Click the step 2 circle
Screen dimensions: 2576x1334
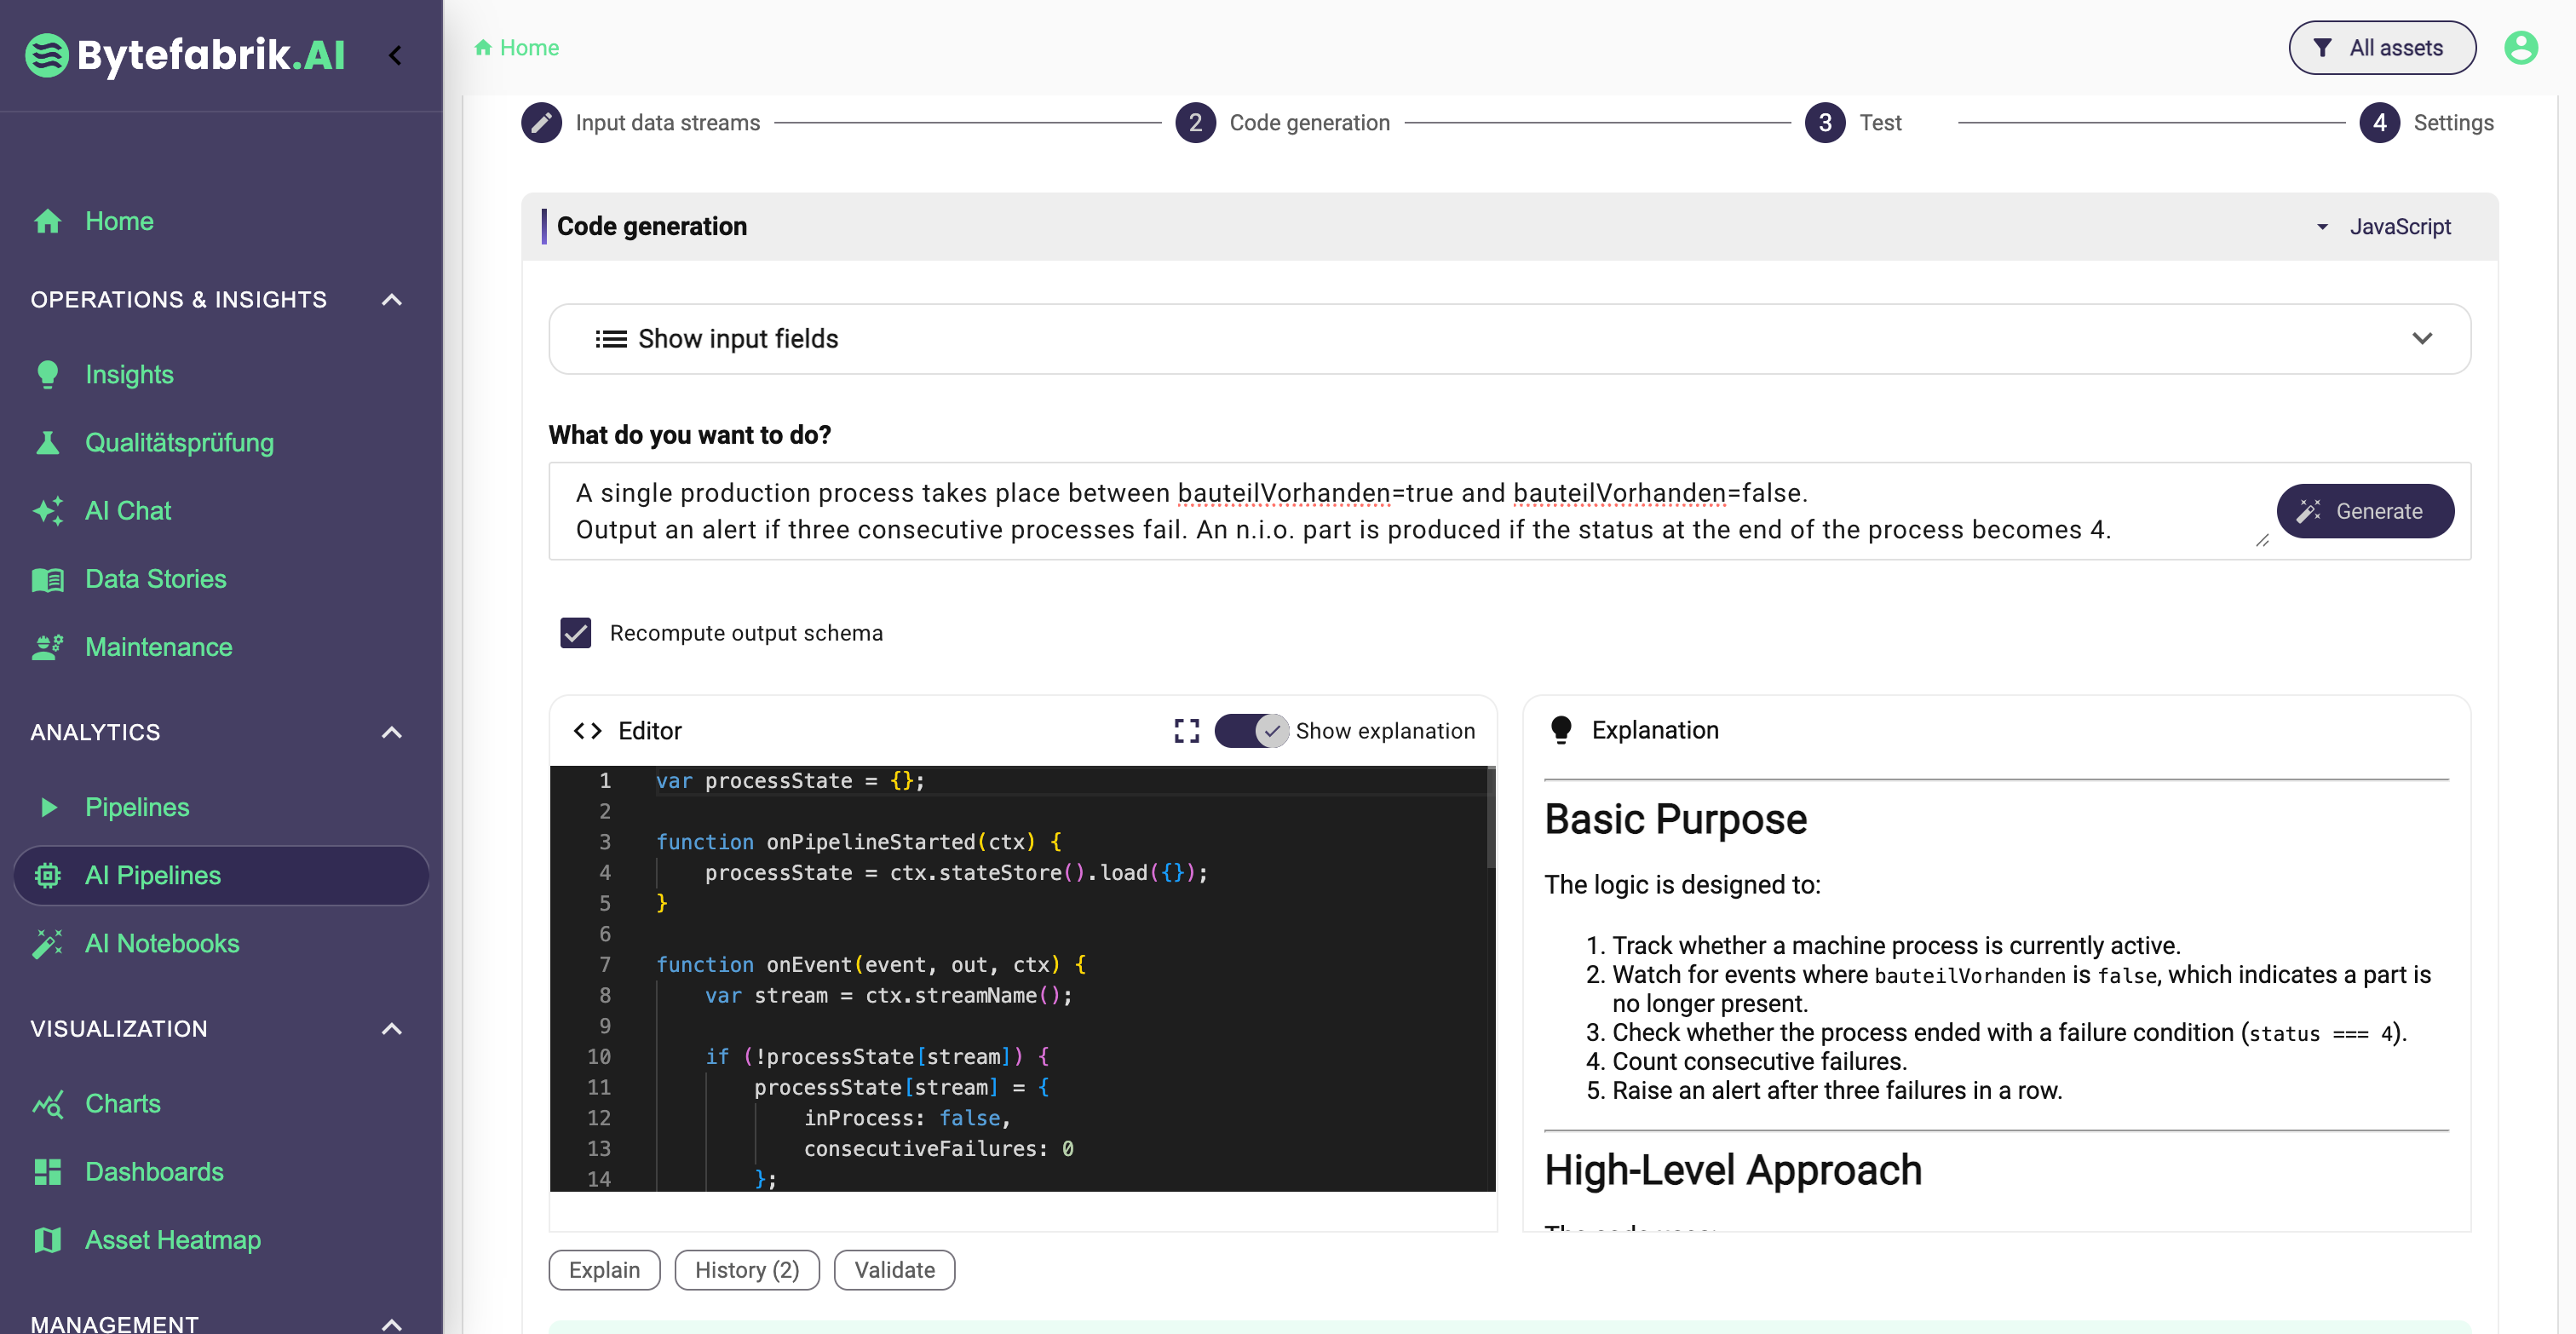pyautogui.click(x=1194, y=122)
